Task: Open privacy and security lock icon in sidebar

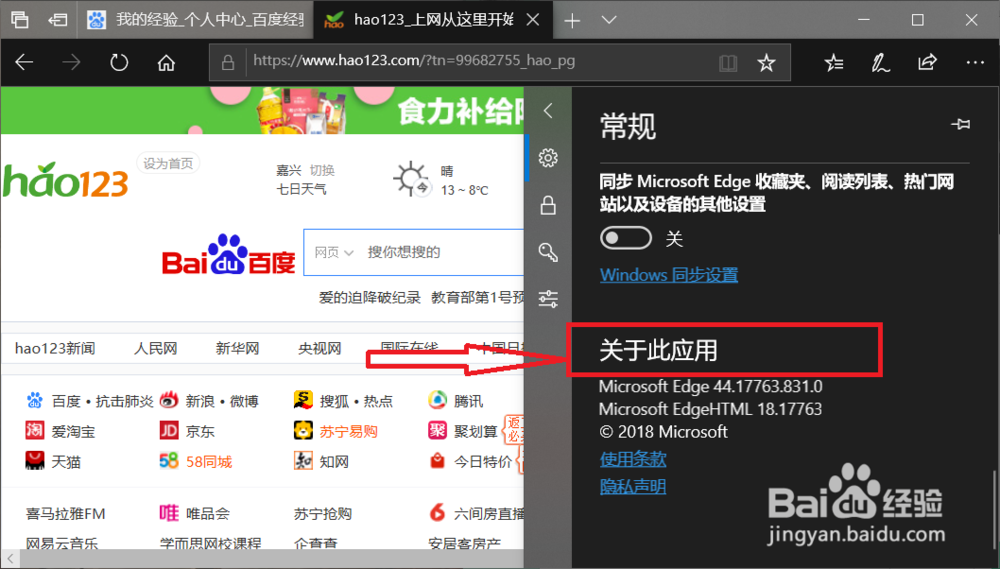Action: [548, 205]
